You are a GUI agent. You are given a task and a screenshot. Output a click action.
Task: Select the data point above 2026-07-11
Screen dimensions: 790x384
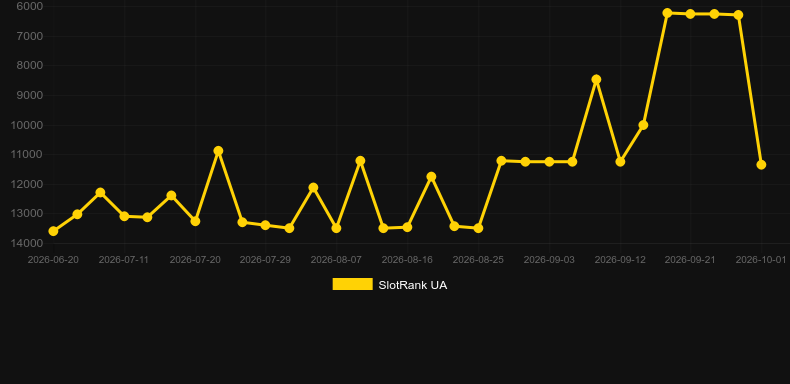(124, 216)
